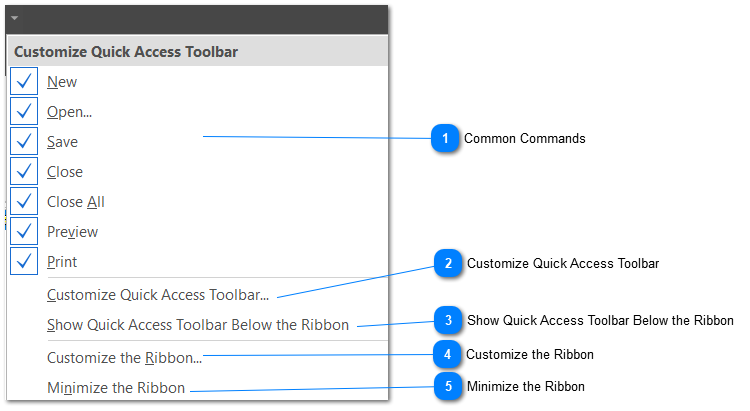
Task: Uncheck the Save checkbox
Action: (x=25, y=142)
